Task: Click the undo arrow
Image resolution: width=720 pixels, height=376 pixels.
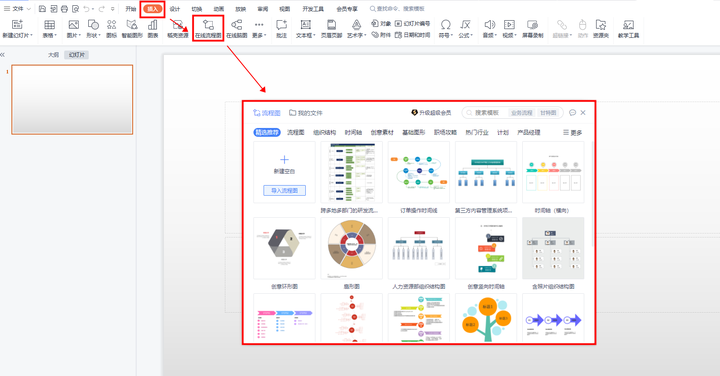Action: coord(86,9)
